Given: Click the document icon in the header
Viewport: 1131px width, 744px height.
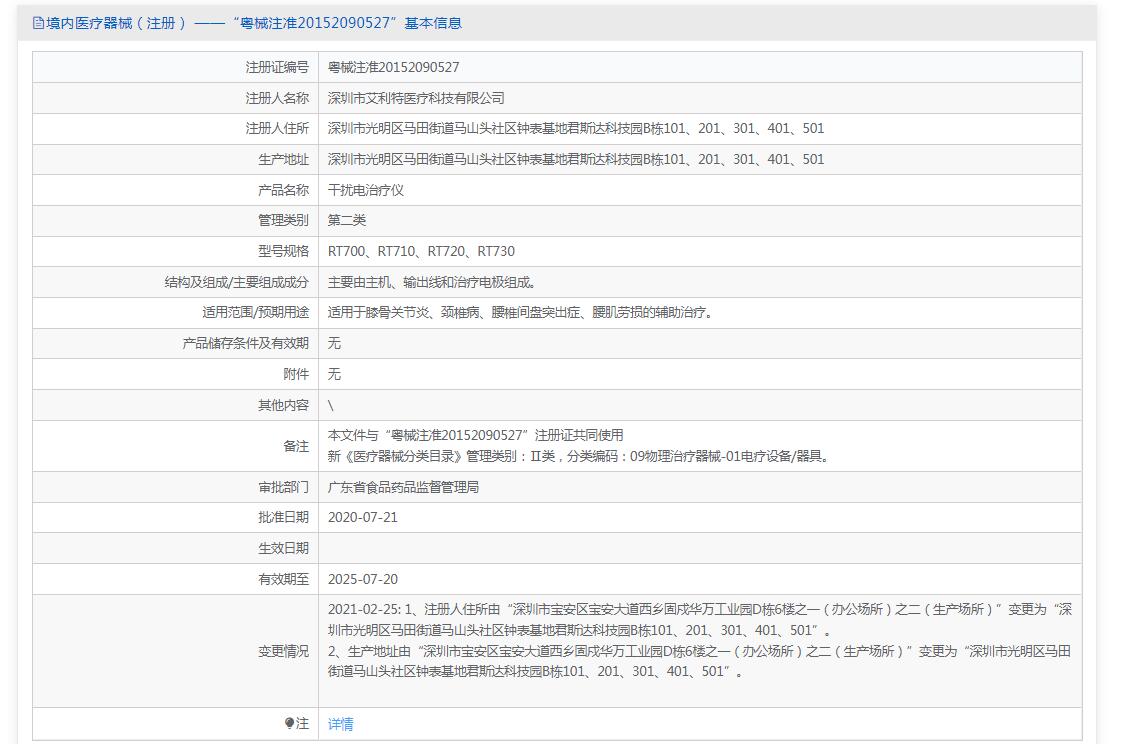Looking at the screenshot, I should click(x=38, y=23).
